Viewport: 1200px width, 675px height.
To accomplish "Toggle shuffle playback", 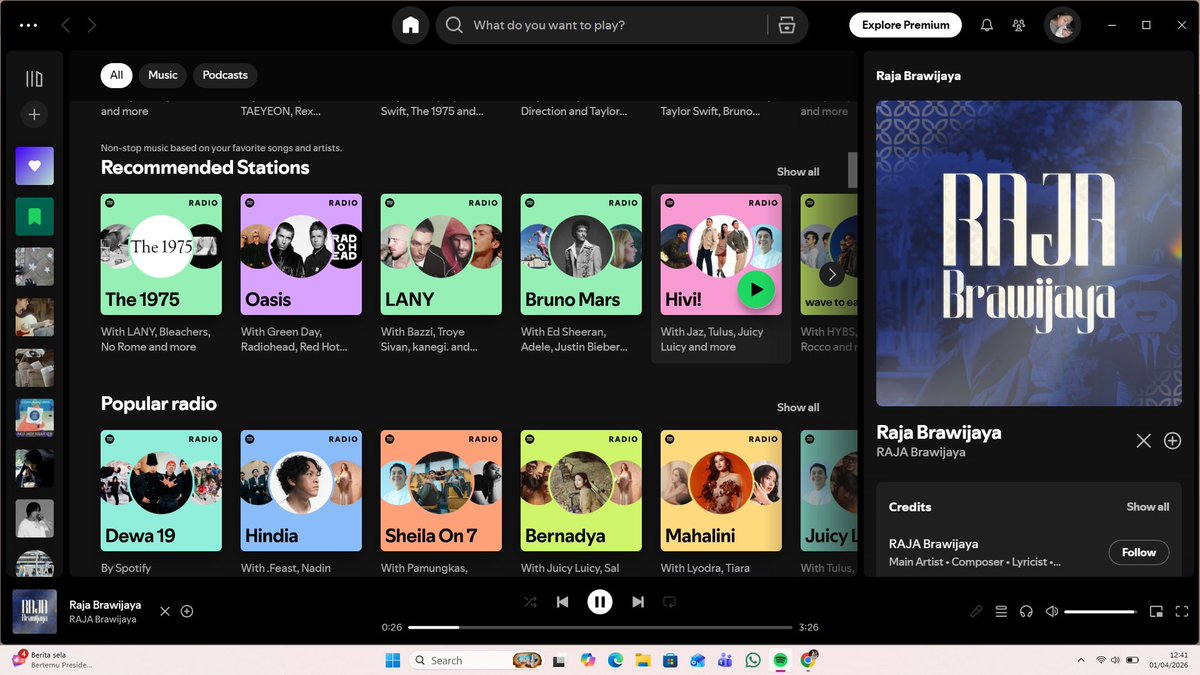I will click(x=530, y=602).
